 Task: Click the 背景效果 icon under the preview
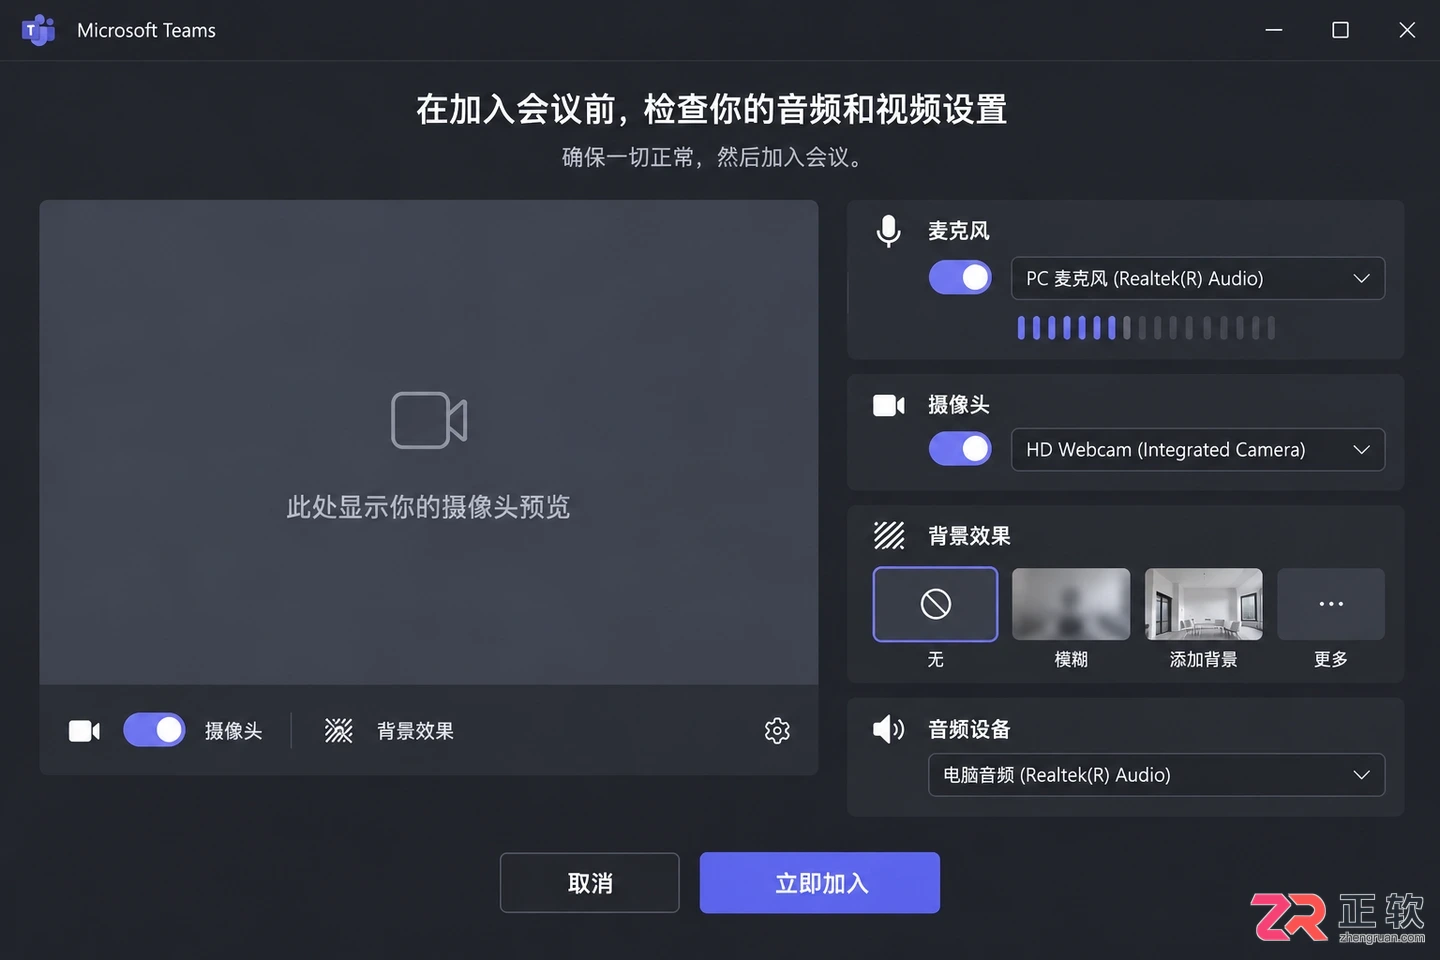pyautogui.click(x=339, y=731)
